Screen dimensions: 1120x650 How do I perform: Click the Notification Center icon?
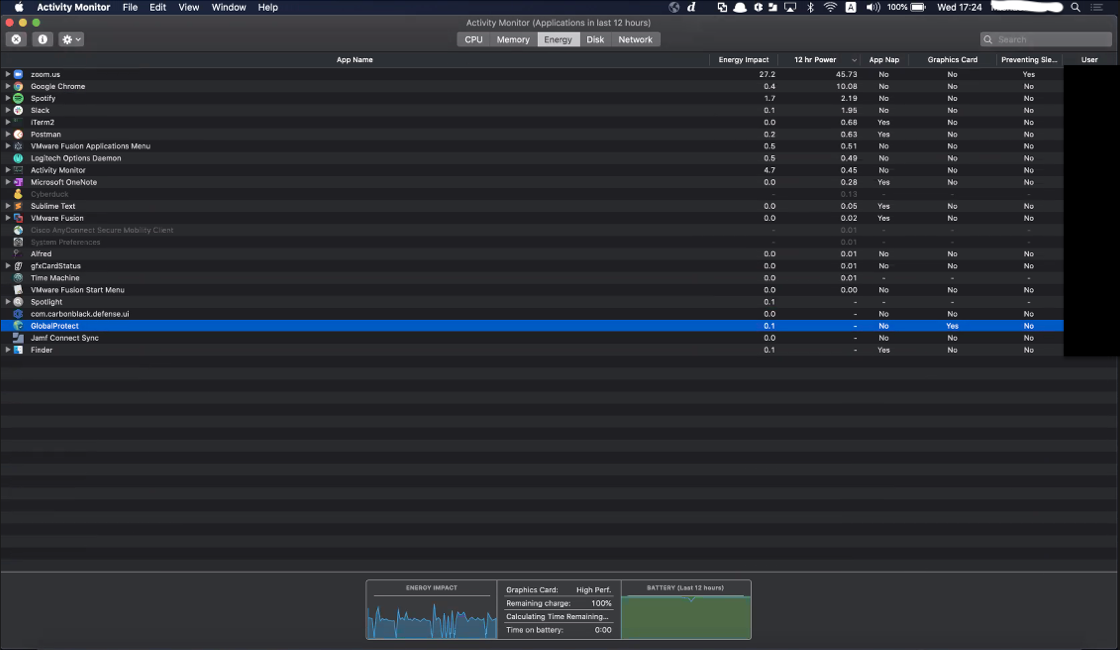coord(1097,7)
